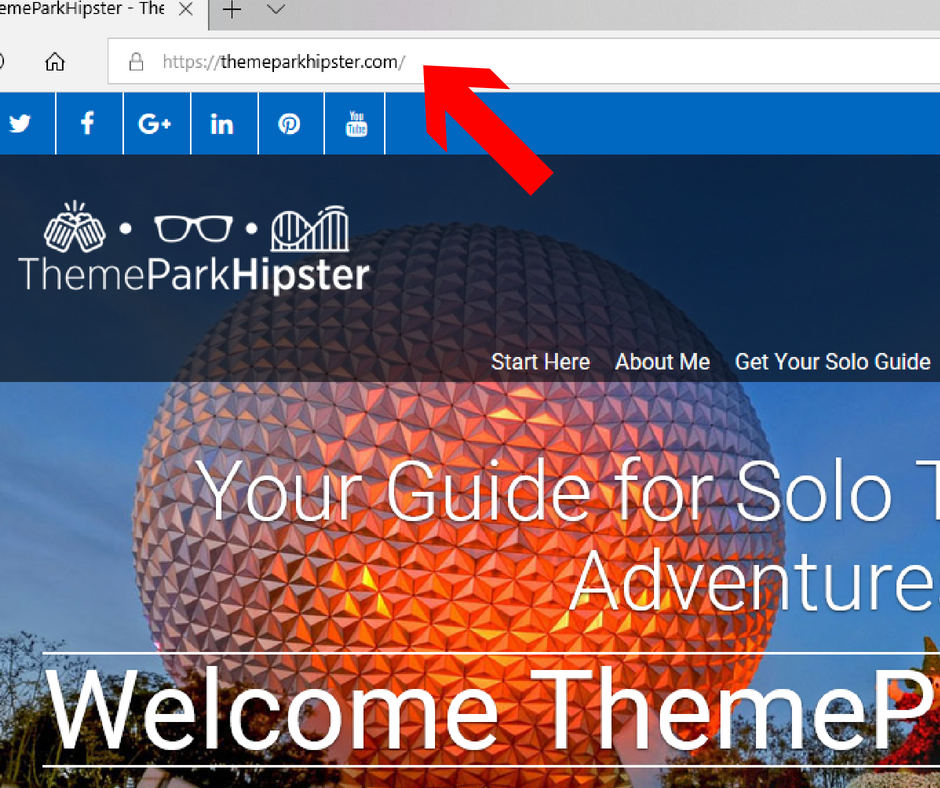Viewport: 940px width, 788px height.
Task: Open the LinkedIn social link
Action: pos(222,124)
